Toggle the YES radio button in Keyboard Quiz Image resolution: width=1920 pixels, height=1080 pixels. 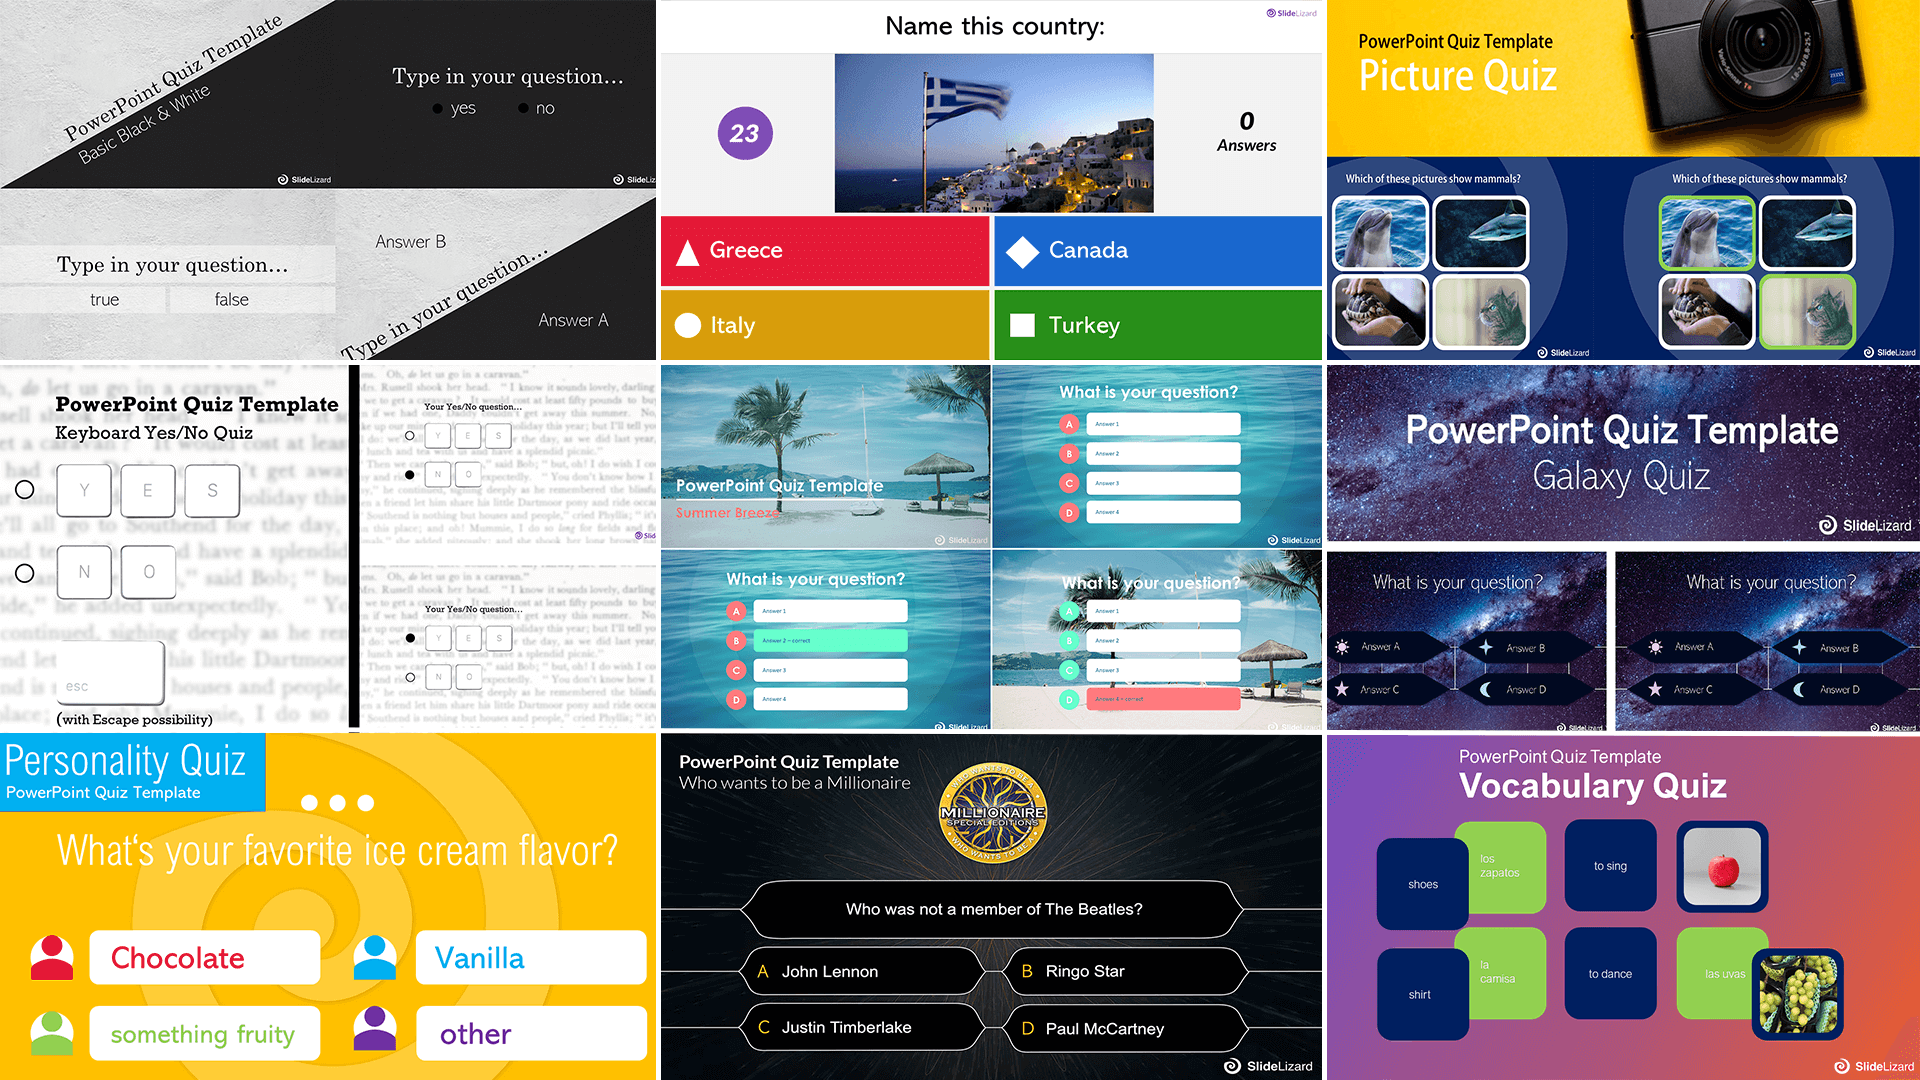click(x=25, y=489)
